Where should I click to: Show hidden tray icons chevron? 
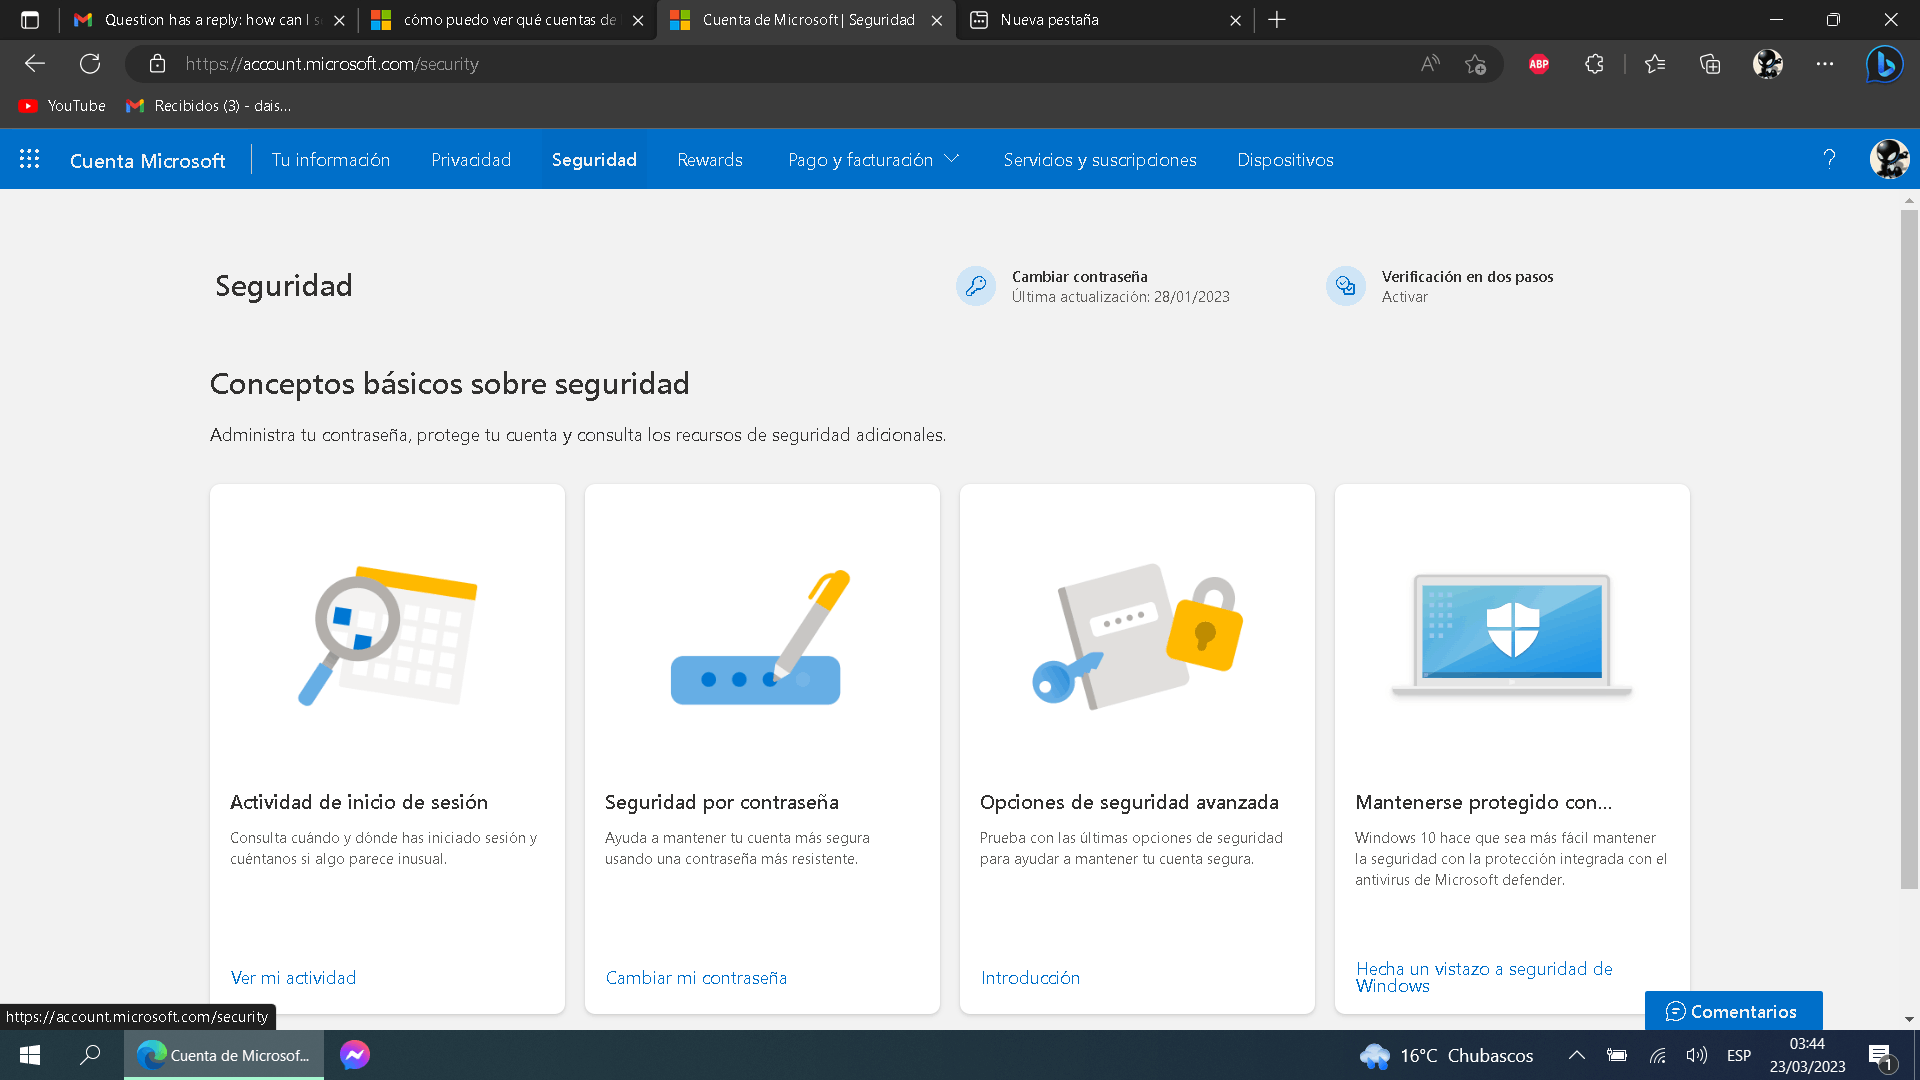(x=1577, y=1055)
